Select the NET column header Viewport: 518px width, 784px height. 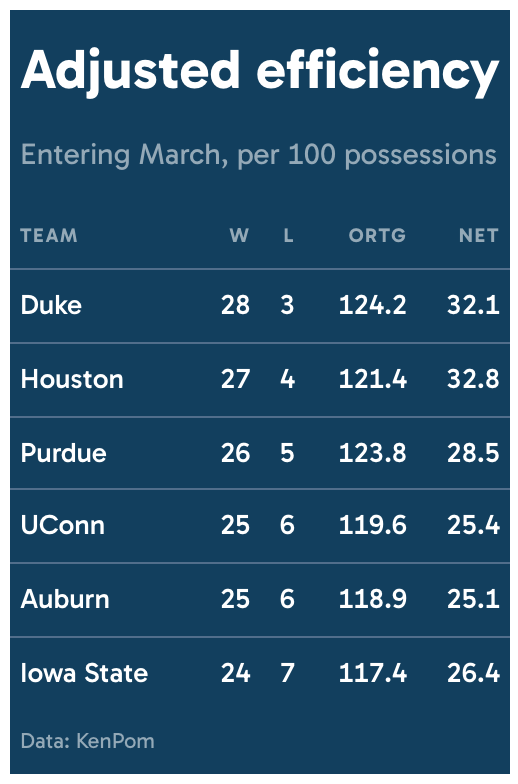coord(479,236)
